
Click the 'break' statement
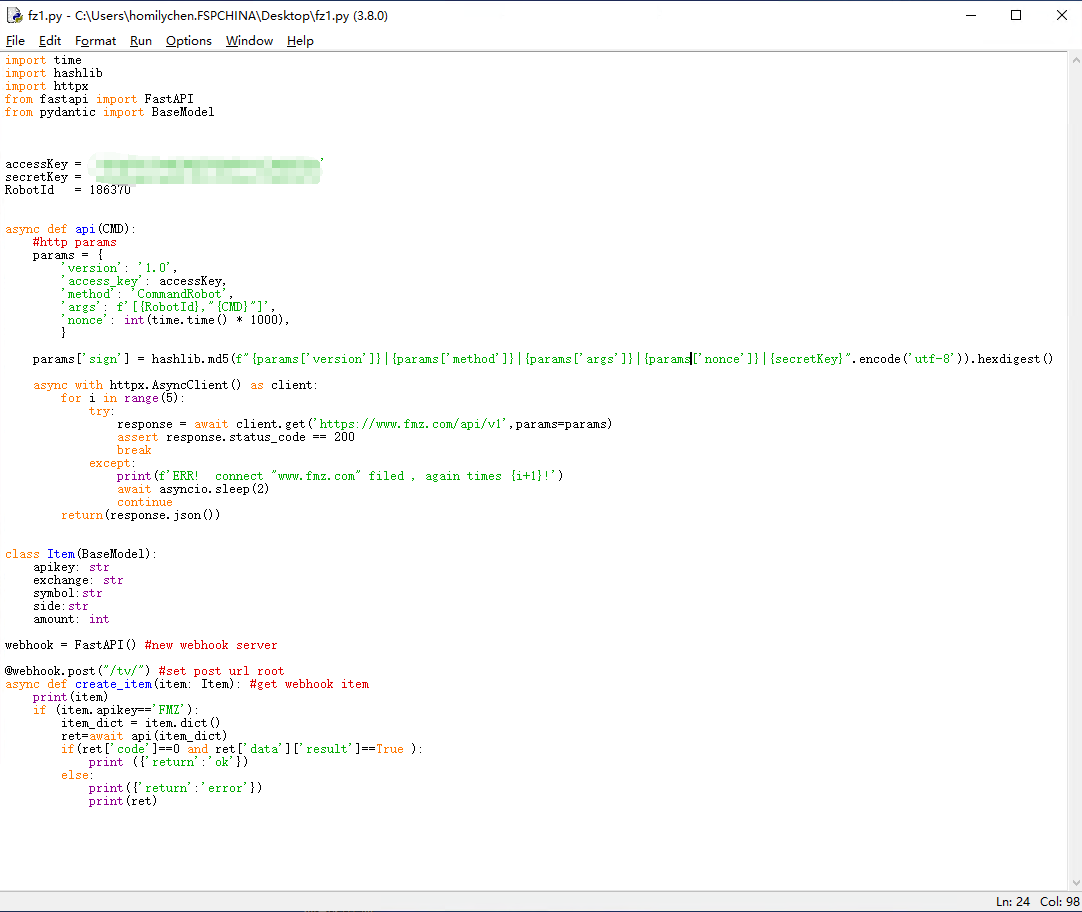click(x=134, y=450)
